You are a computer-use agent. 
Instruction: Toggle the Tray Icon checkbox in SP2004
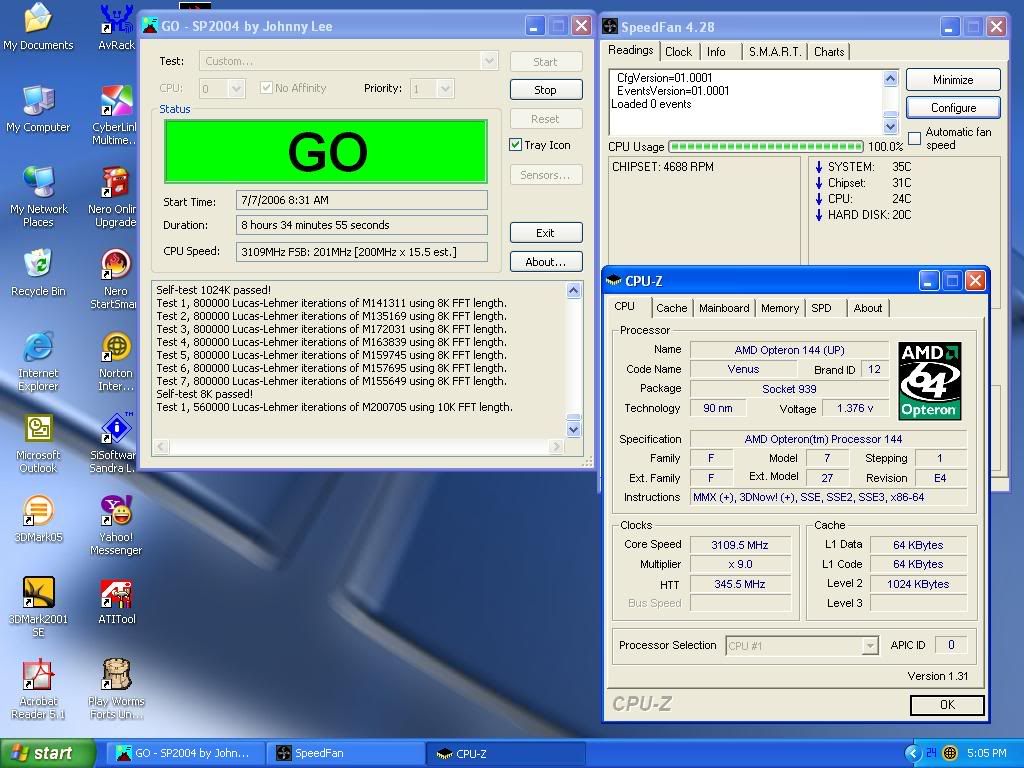(x=515, y=145)
